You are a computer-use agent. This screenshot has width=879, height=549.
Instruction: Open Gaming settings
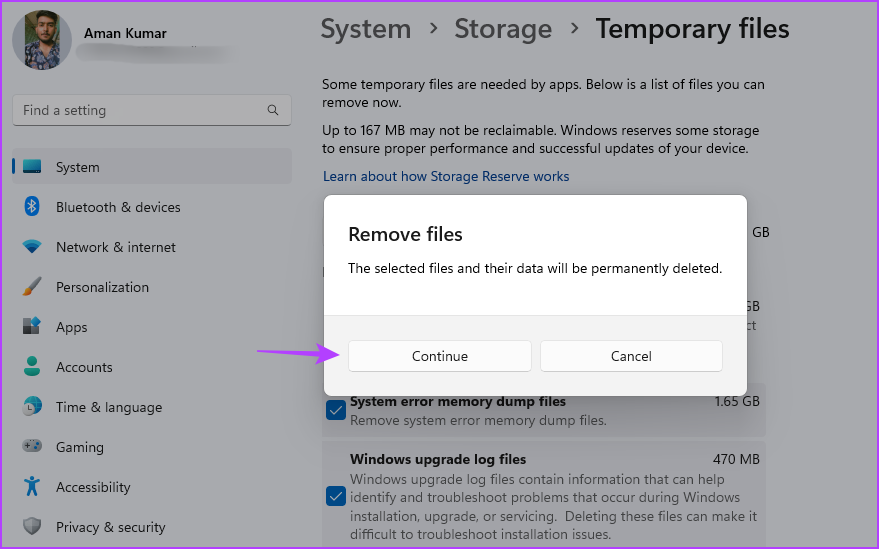click(x=152, y=447)
